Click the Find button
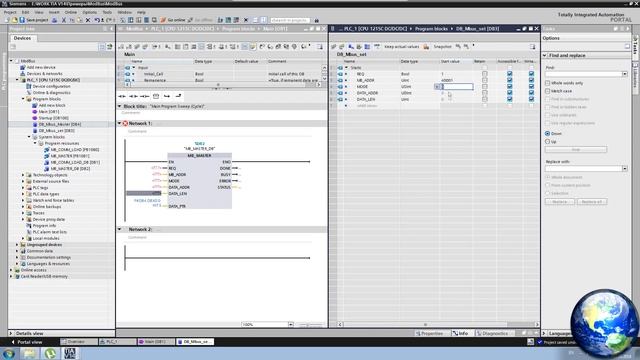640x360 pixels. pyautogui.click(x=576, y=150)
